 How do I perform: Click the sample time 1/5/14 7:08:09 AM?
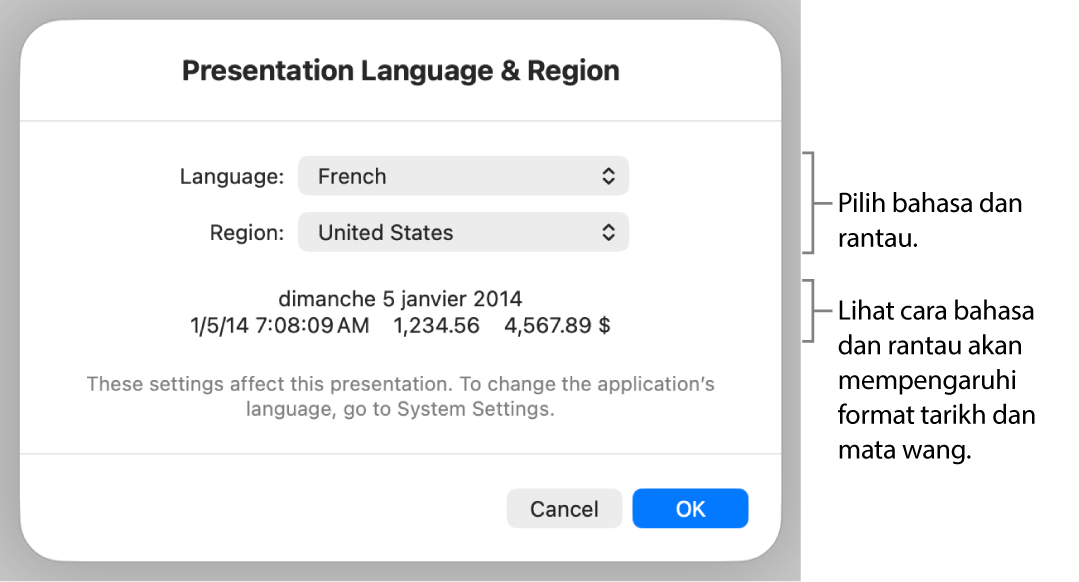(279, 325)
